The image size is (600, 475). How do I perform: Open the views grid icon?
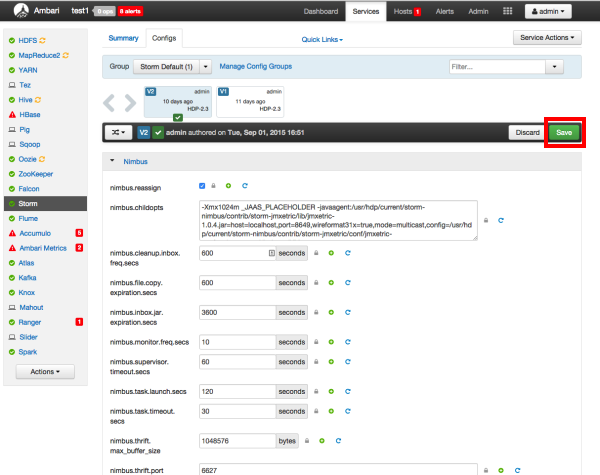(x=507, y=11)
